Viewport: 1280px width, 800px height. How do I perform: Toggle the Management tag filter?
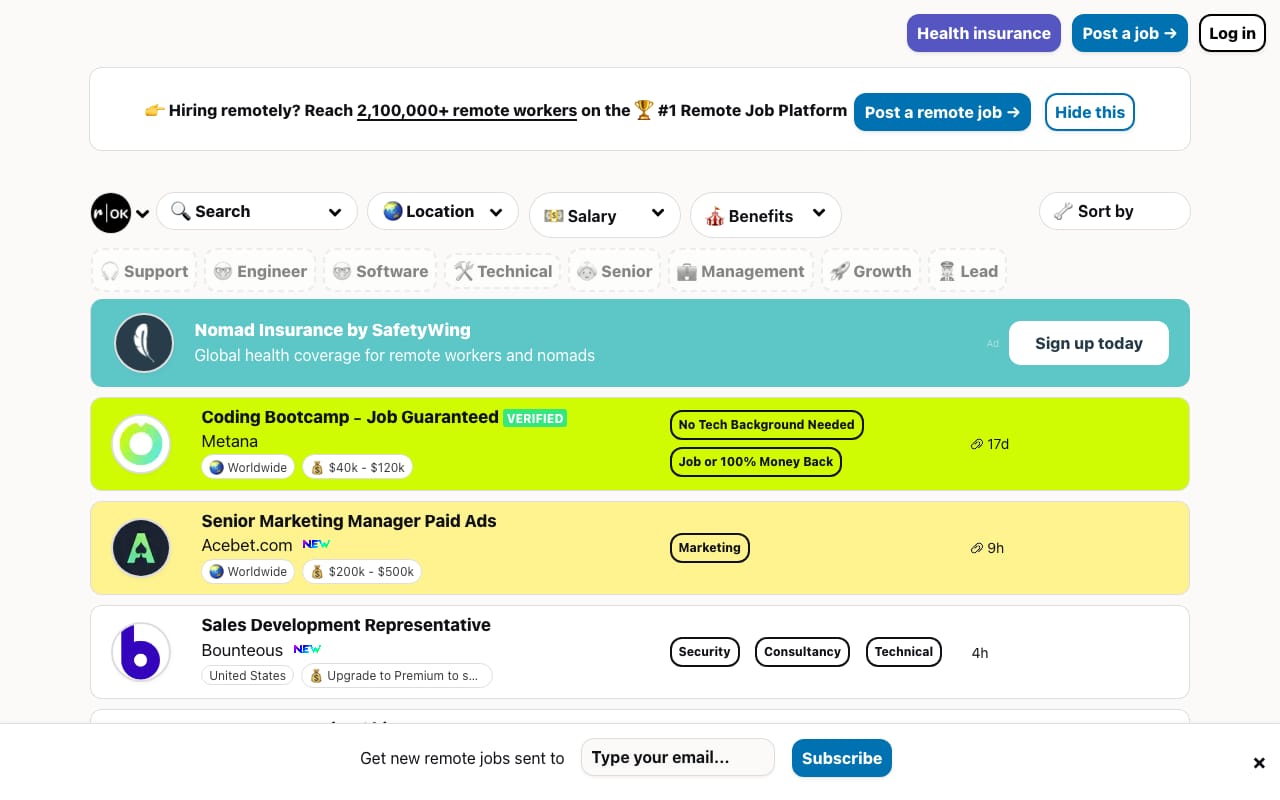pos(740,271)
